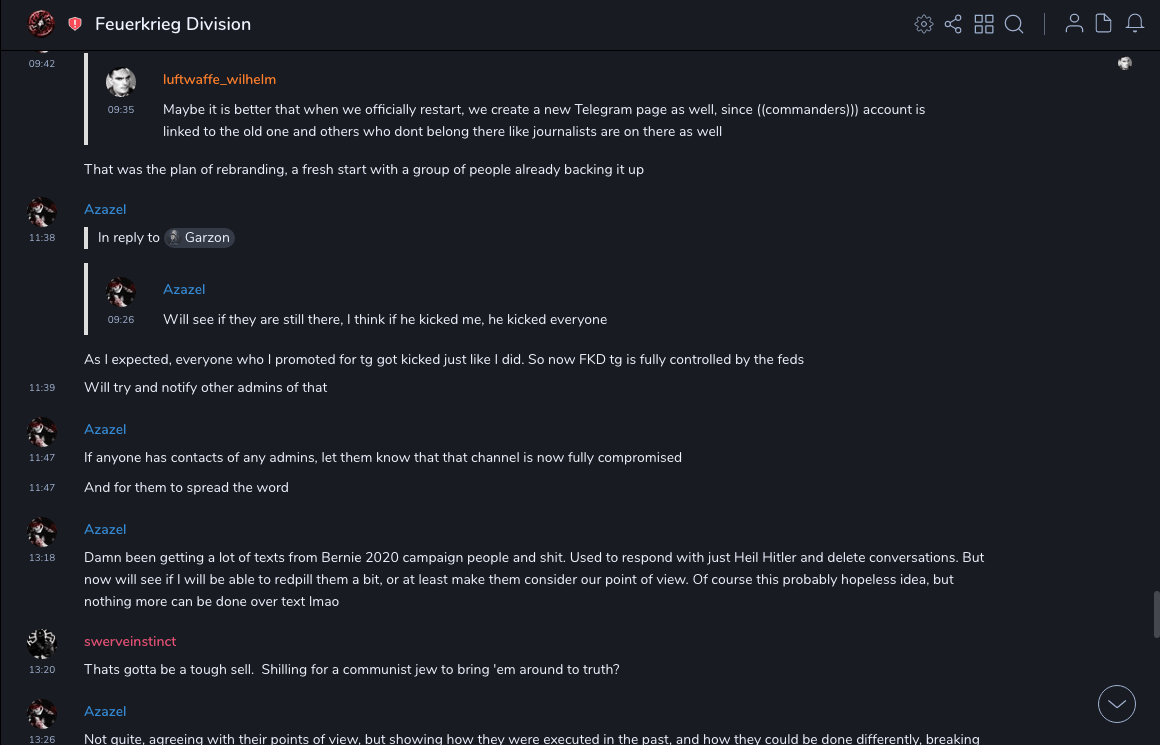Viewport: 1160px width, 745px height.
Task: Click the 13:18 message timestamp
Action: click(x=42, y=558)
